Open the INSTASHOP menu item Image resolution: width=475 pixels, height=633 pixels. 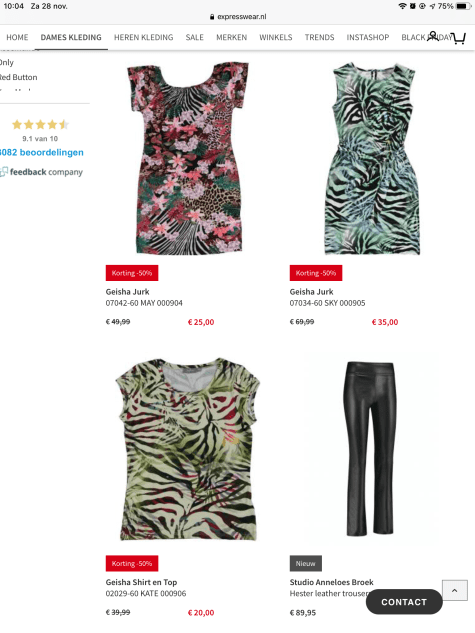pyautogui.click(x=368, y=38)
